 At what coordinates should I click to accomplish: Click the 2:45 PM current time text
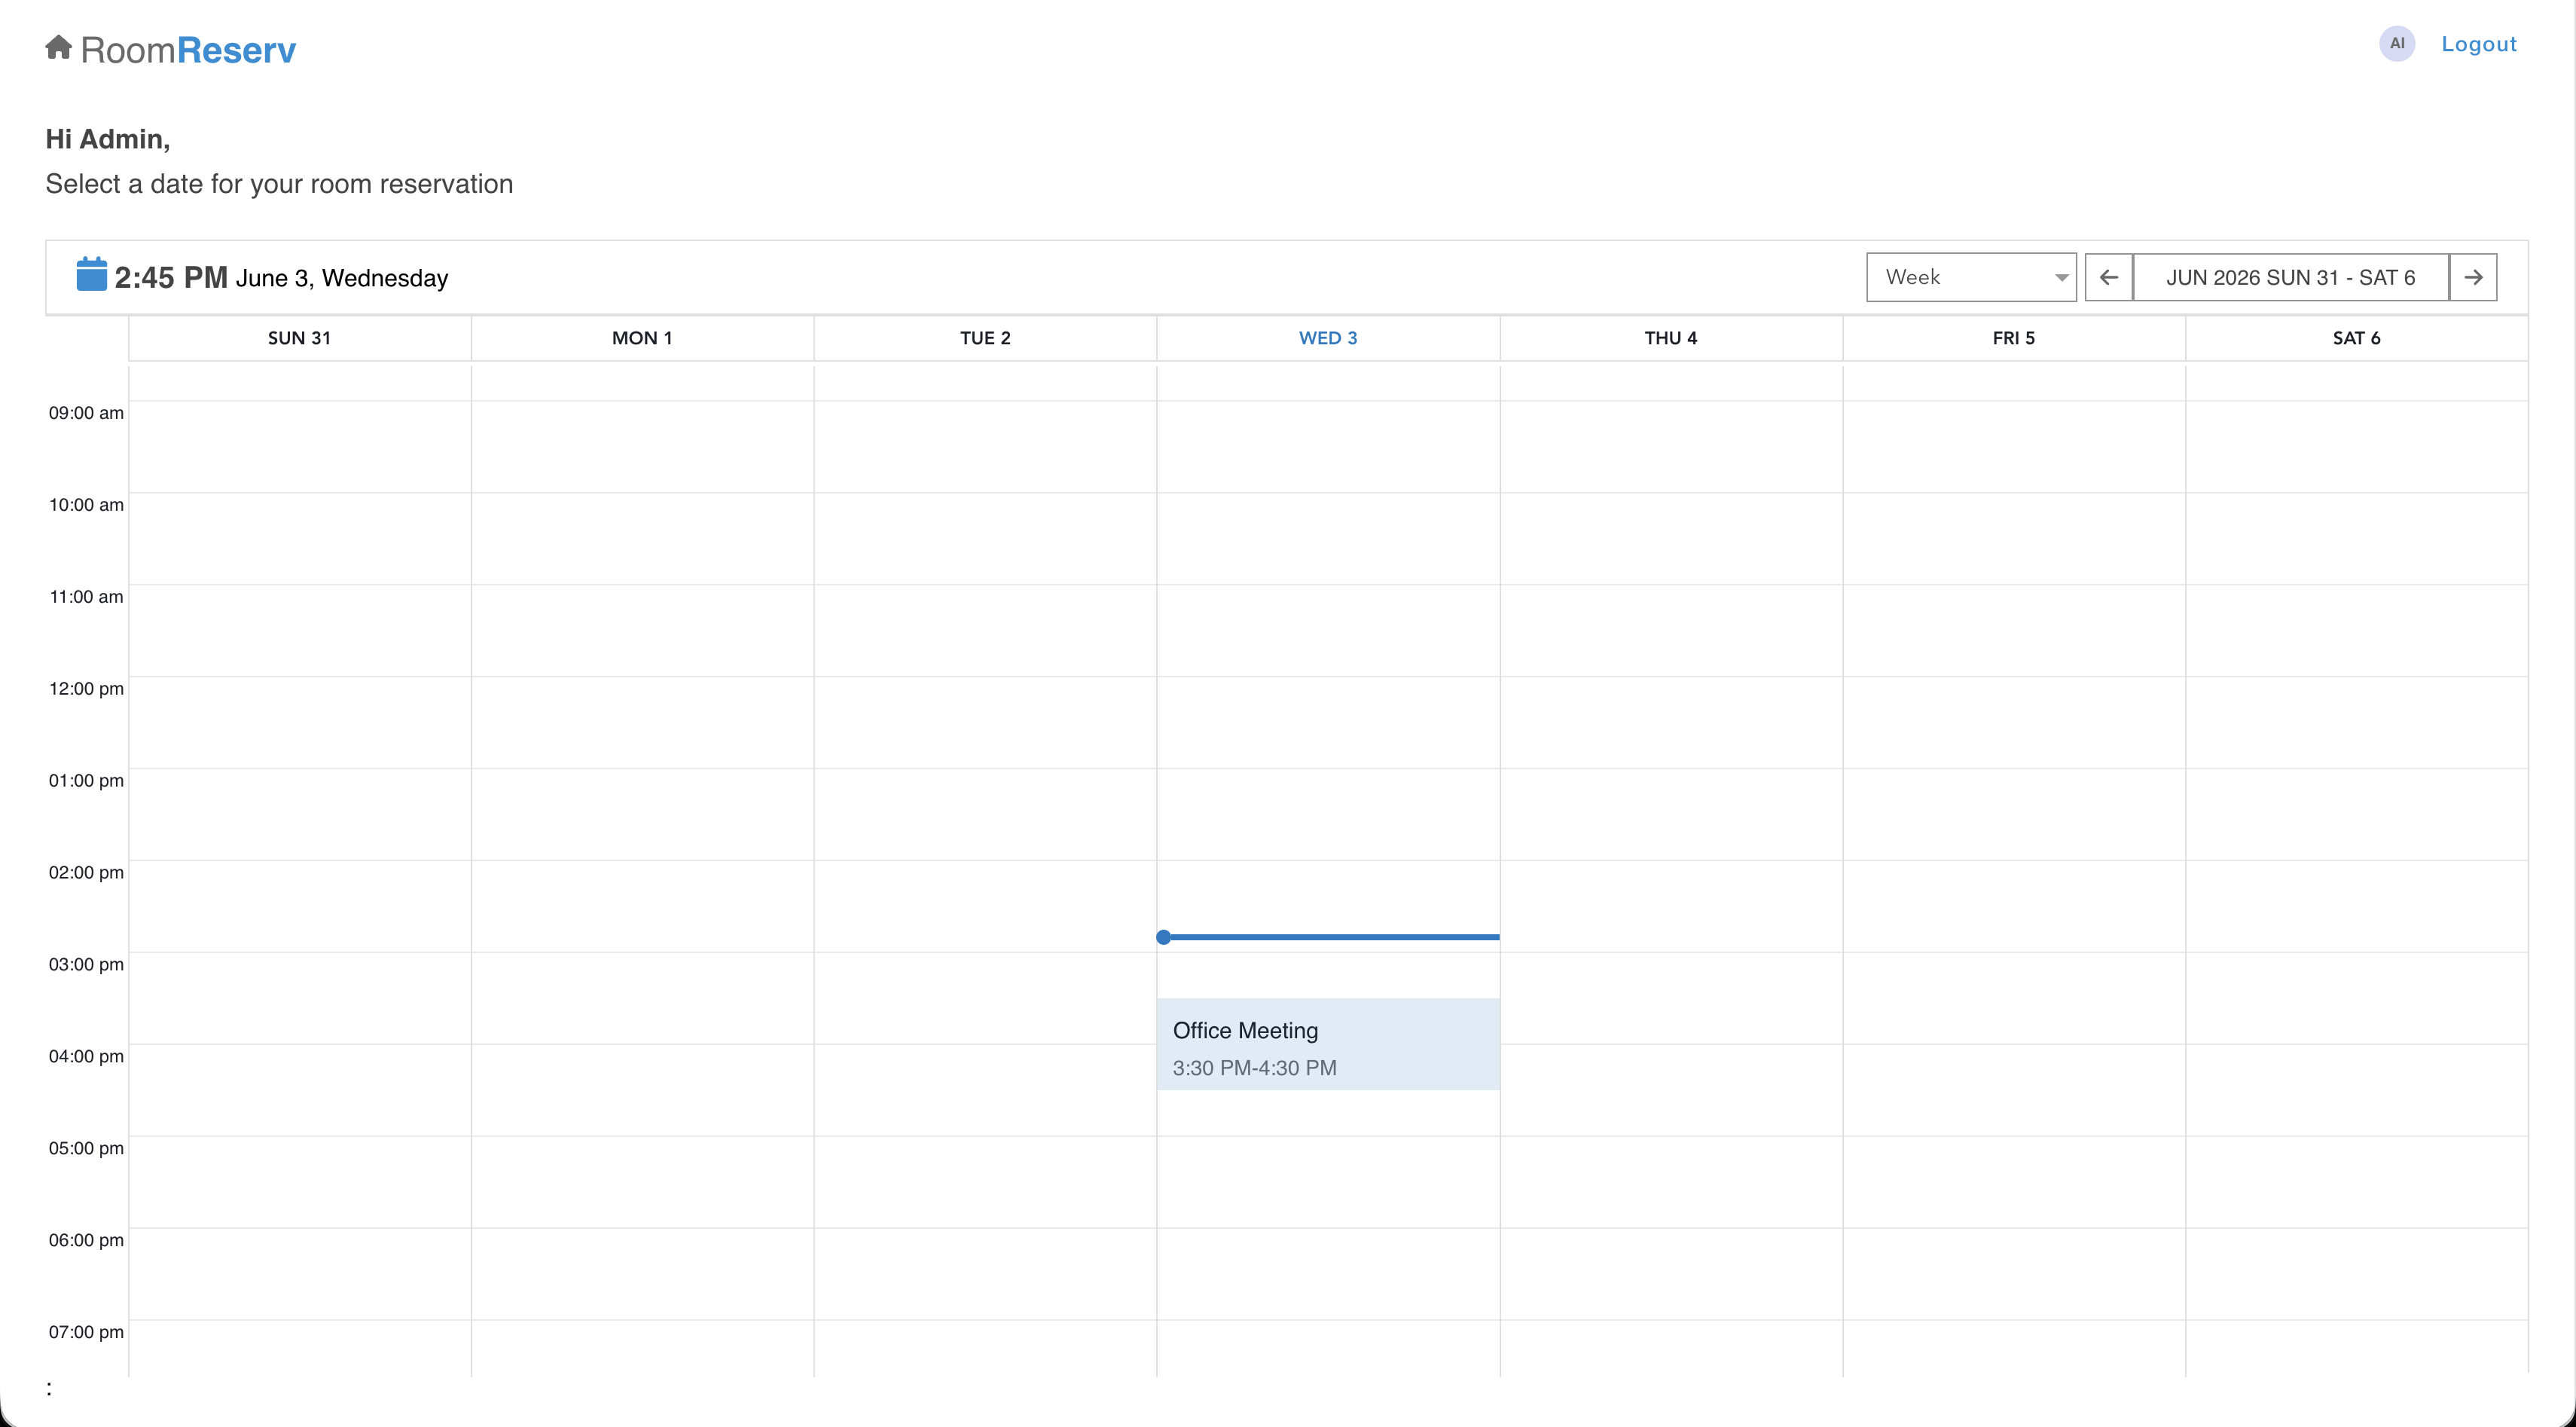(x=171, y=277)
